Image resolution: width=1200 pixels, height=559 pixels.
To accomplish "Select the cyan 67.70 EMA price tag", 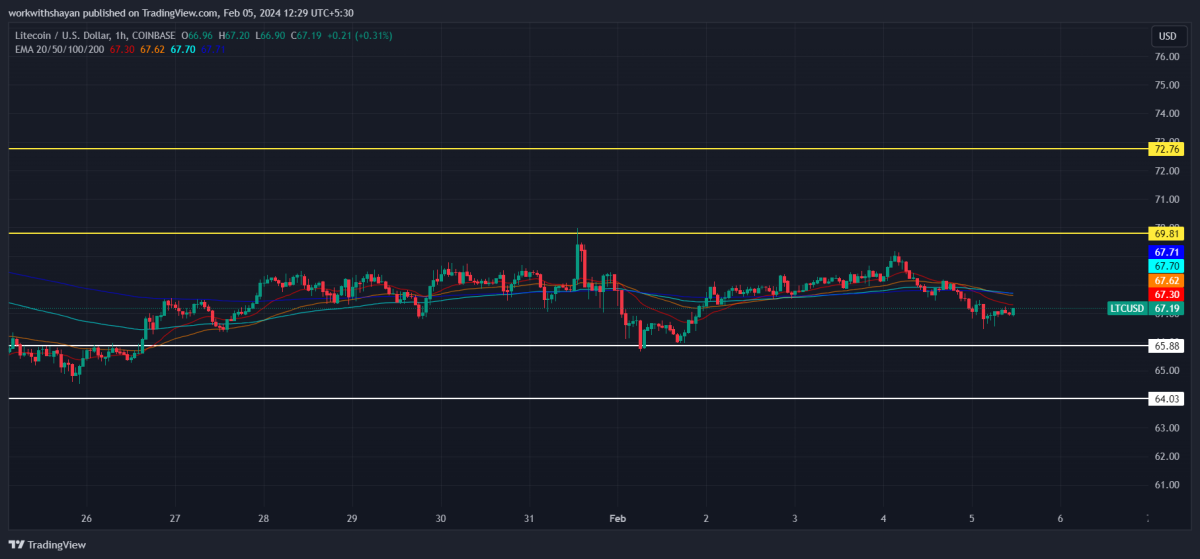I will tap(1166, 267).
